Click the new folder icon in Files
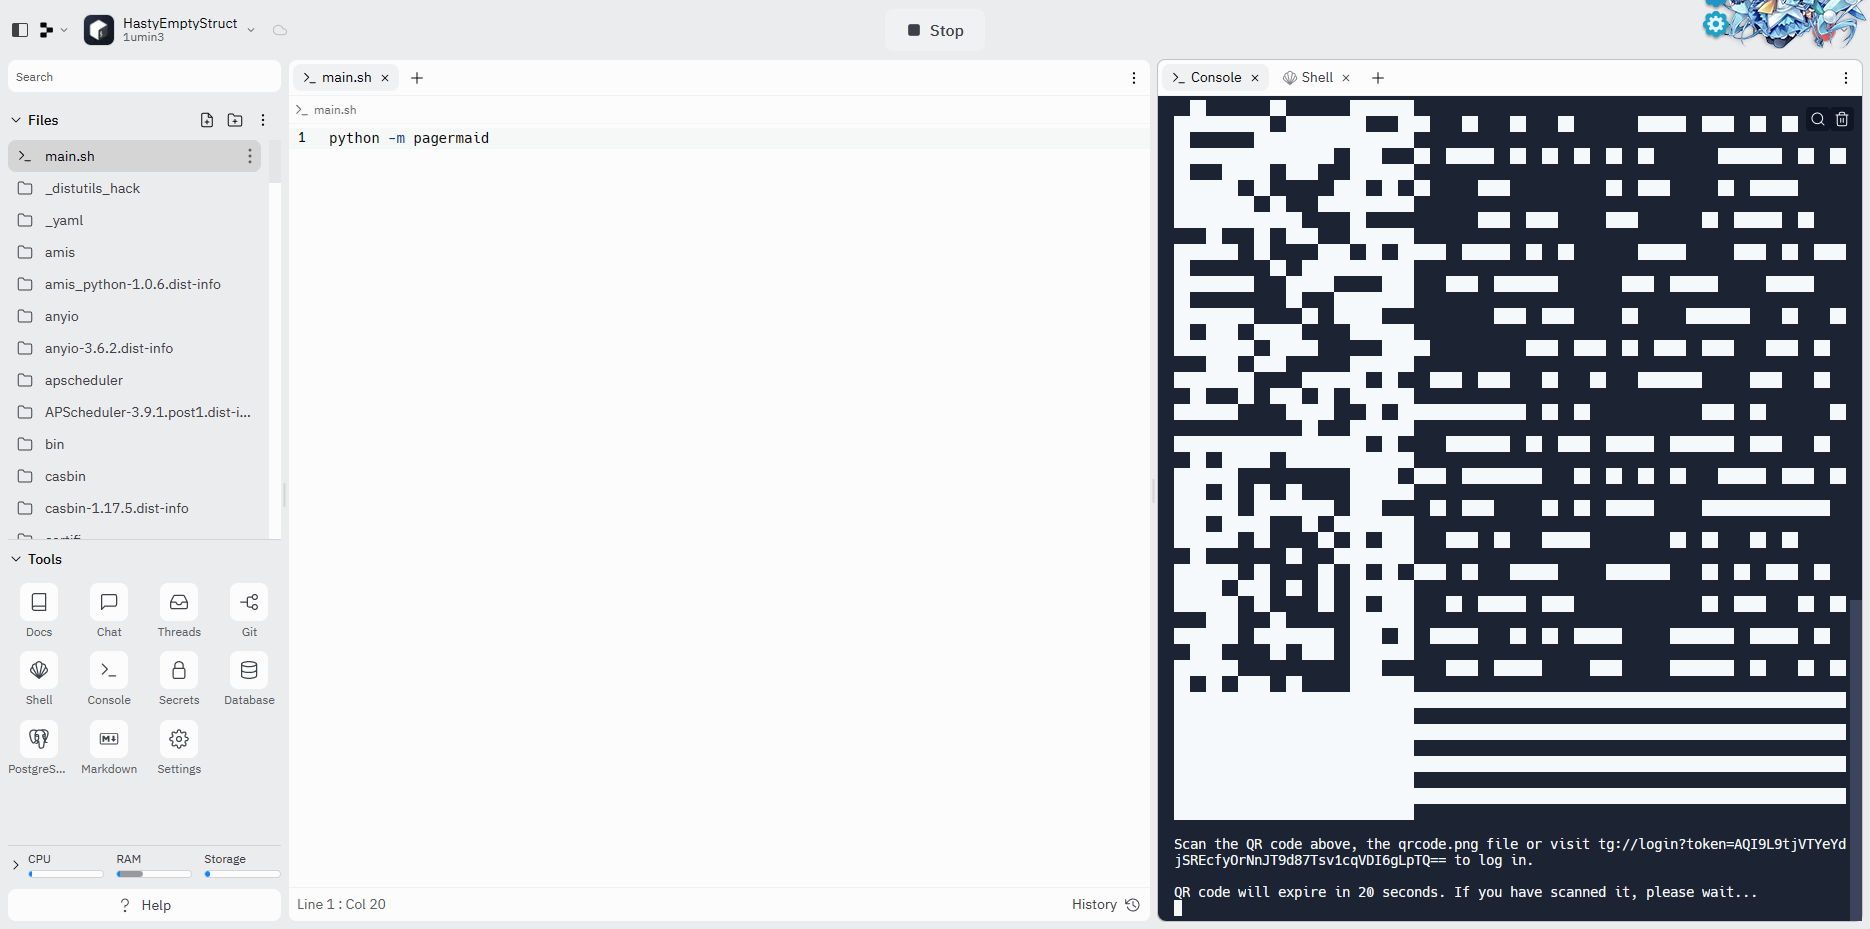Image resolution: width=1870 pixels, height=929 pixels. [235, 120]
